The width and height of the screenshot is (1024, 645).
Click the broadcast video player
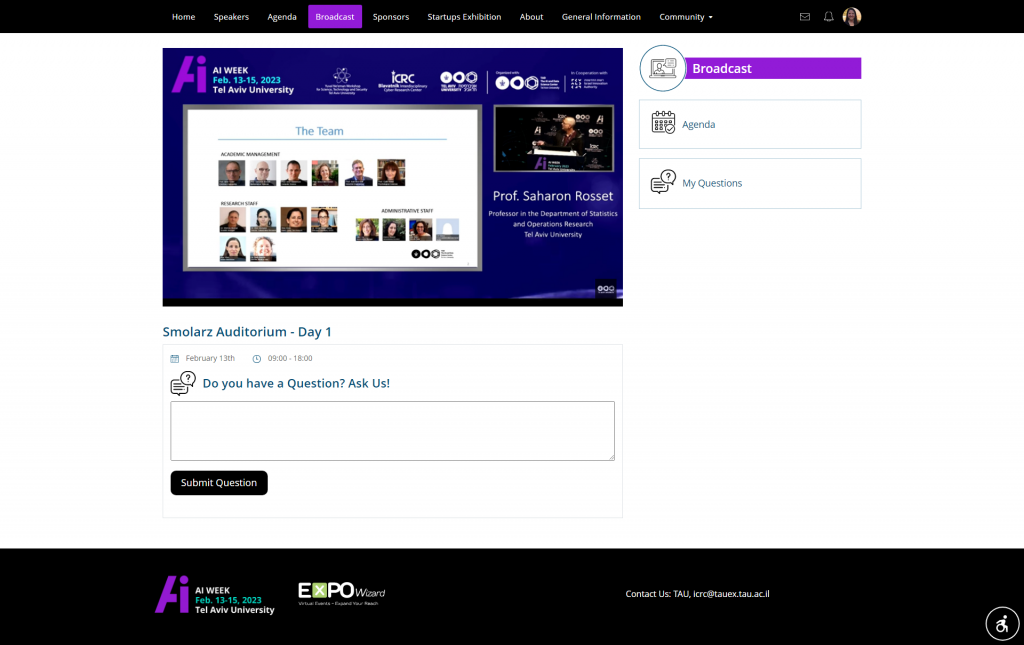pos(392,177)
